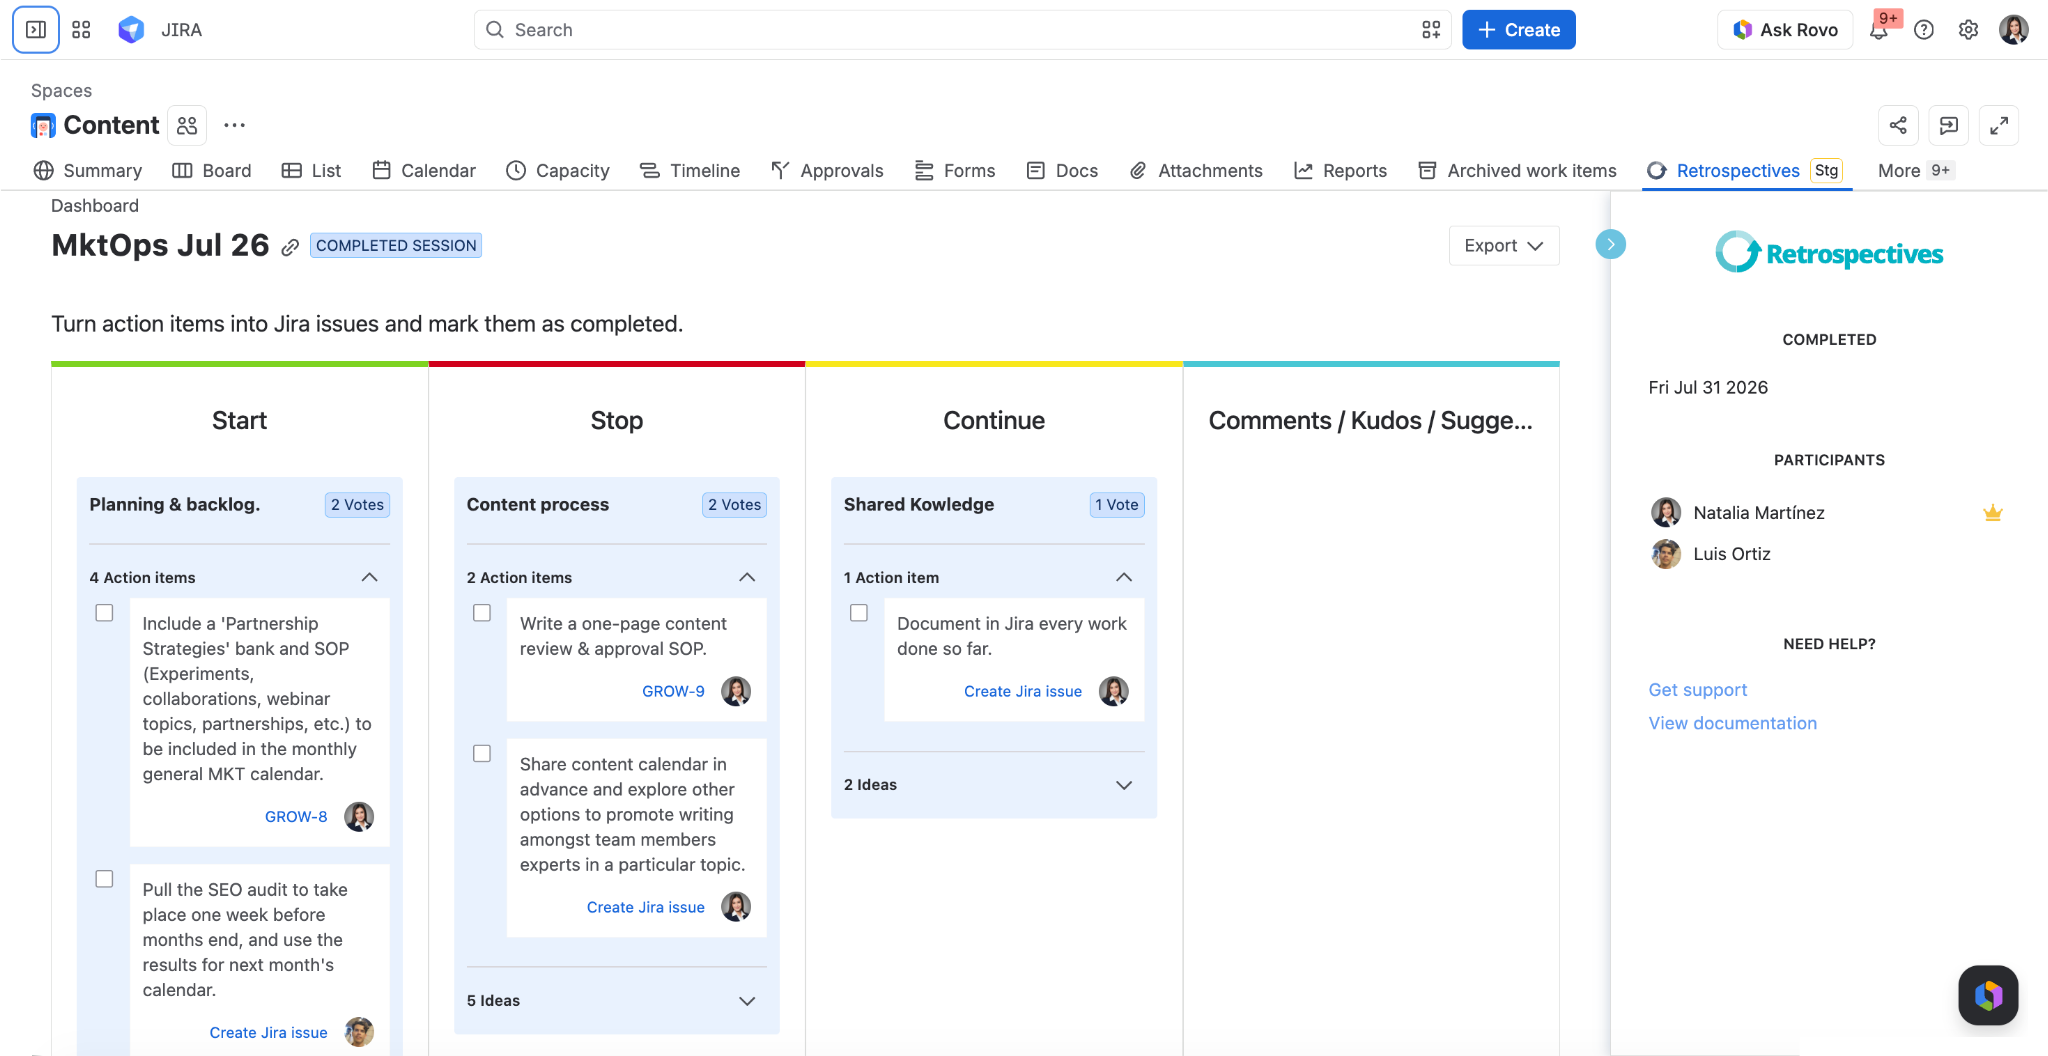Check the 'Partnership Strategies' action item
The width and height of the screenshot is (2048, 1056).
pos(104,613)
